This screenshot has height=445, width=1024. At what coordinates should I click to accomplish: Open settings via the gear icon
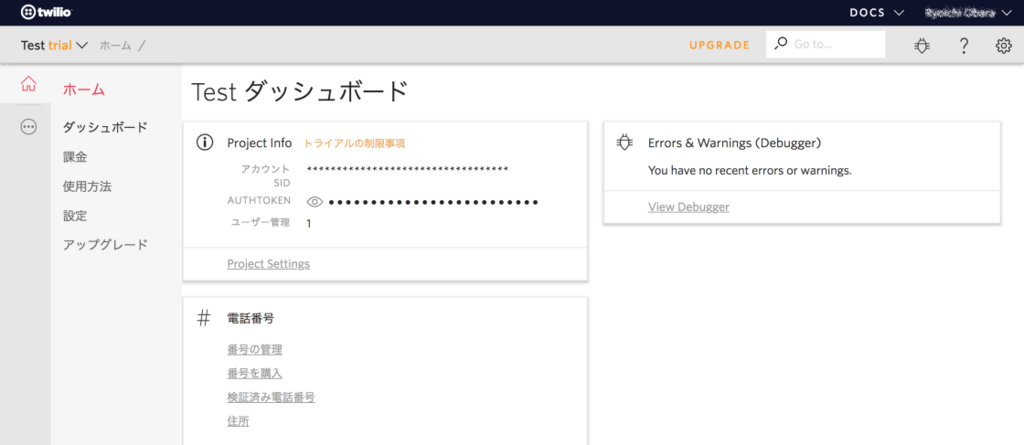coord(1003,45)
